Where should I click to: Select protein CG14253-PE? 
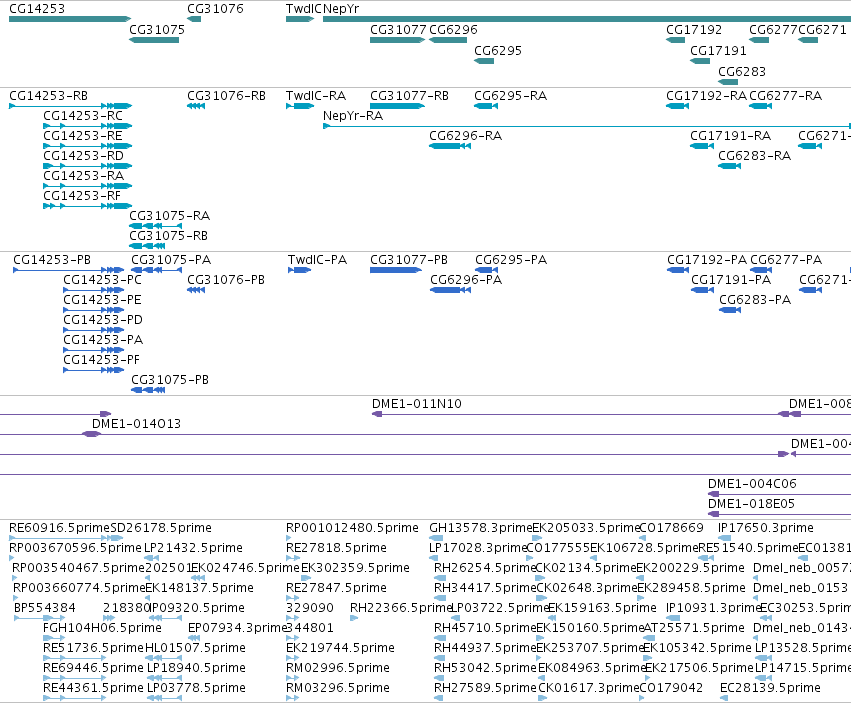(94, 310)
